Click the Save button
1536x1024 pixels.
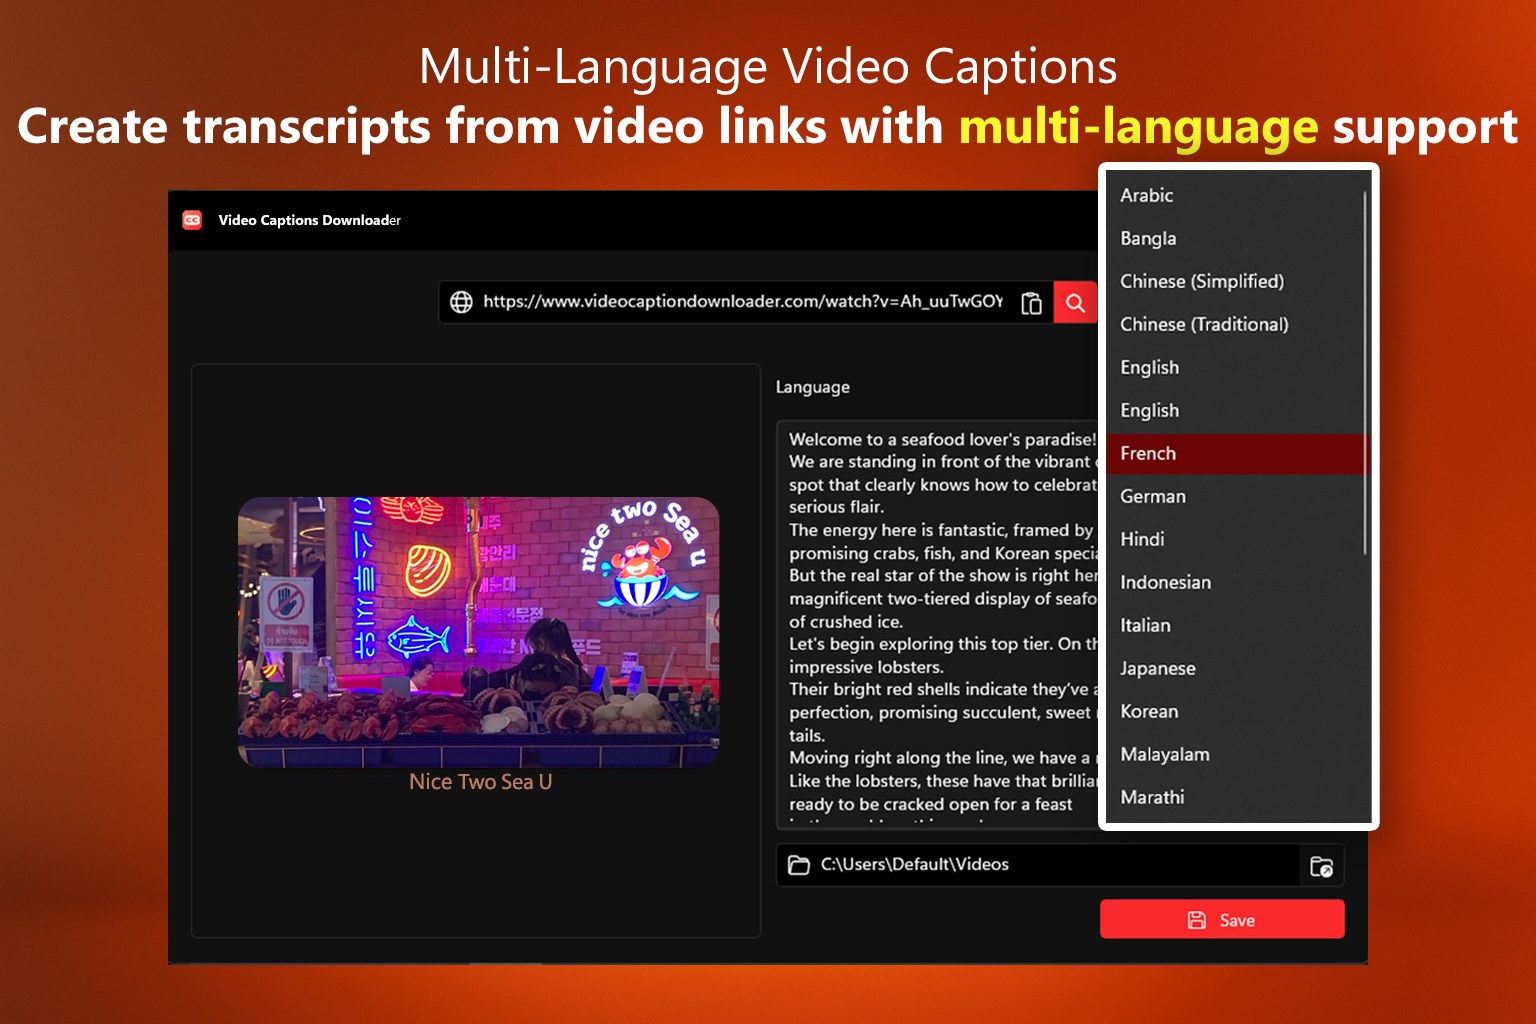point(1222,919)
